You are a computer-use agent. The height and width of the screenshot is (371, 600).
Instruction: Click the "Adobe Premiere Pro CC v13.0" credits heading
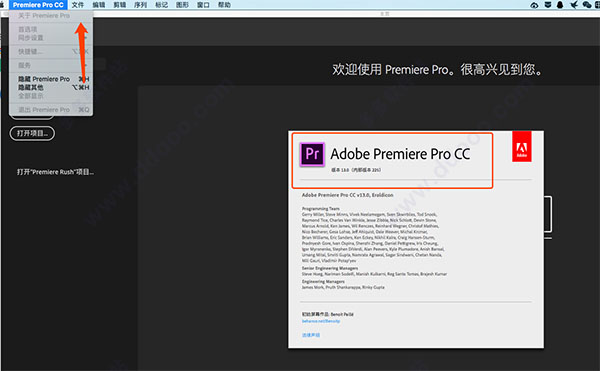click(x=347, y=195)
